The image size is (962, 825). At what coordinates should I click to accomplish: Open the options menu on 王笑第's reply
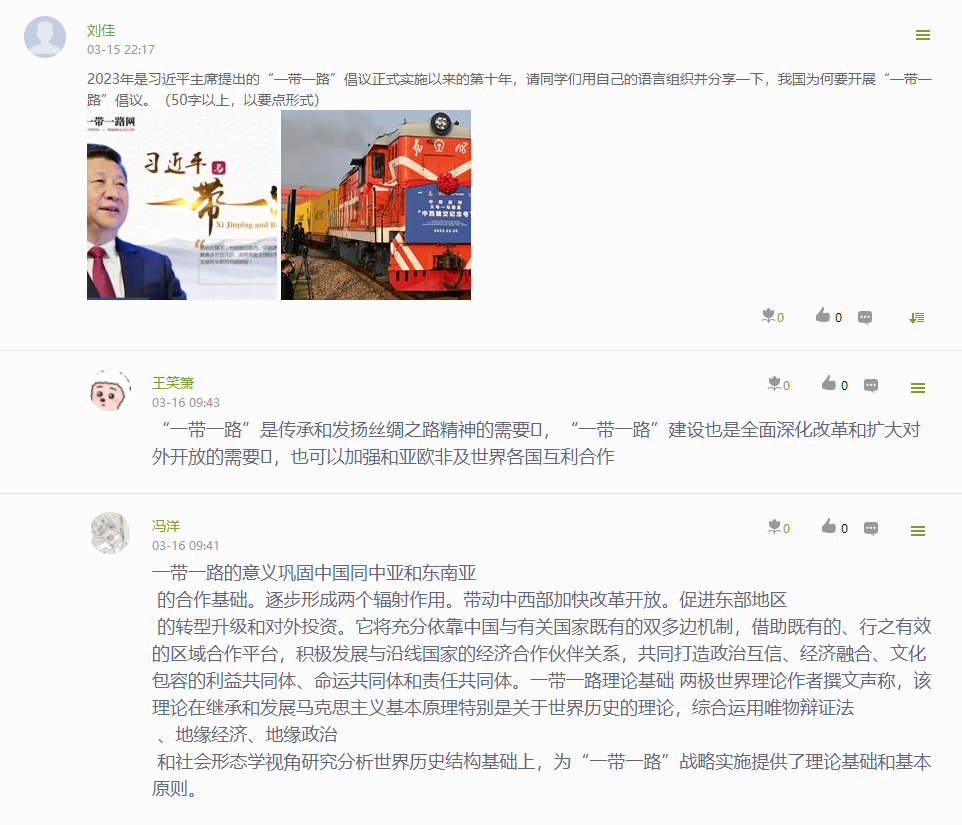pyautogui.click(x=918, y=388)
